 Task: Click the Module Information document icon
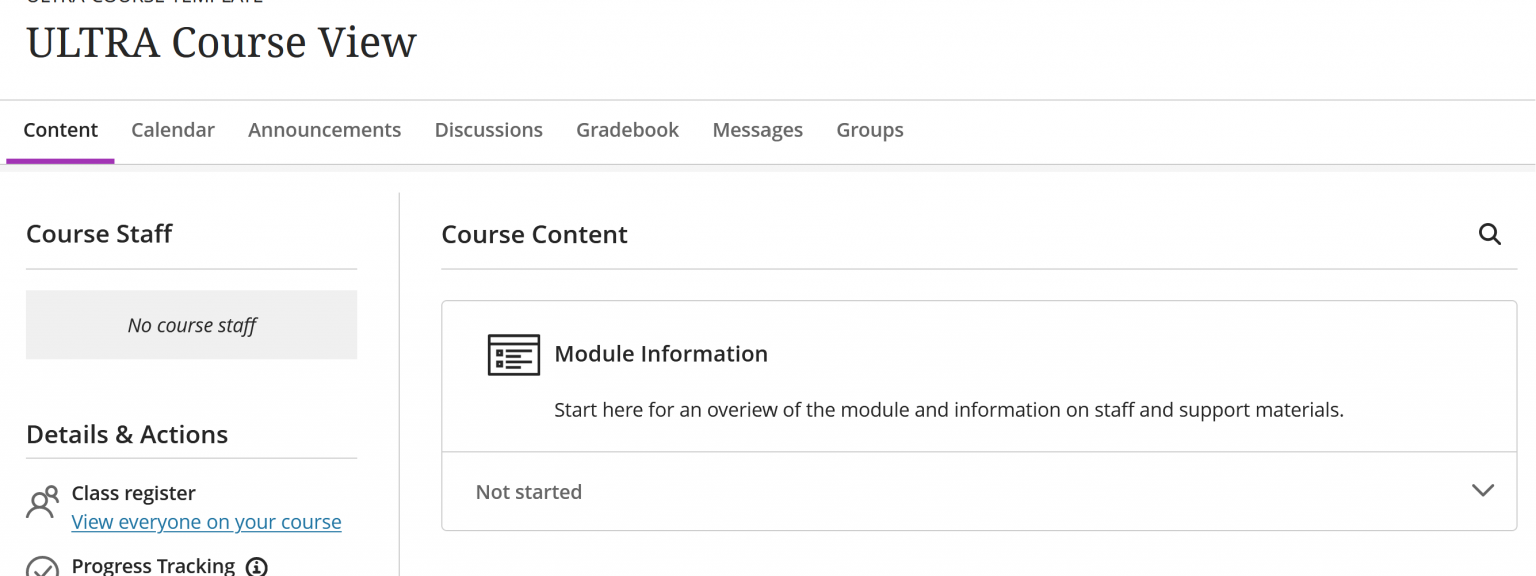[514, 354]
